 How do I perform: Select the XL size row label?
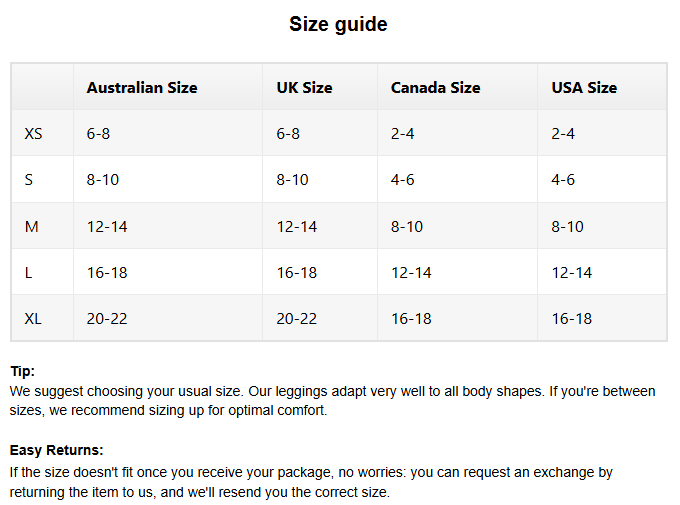[34, 319]
